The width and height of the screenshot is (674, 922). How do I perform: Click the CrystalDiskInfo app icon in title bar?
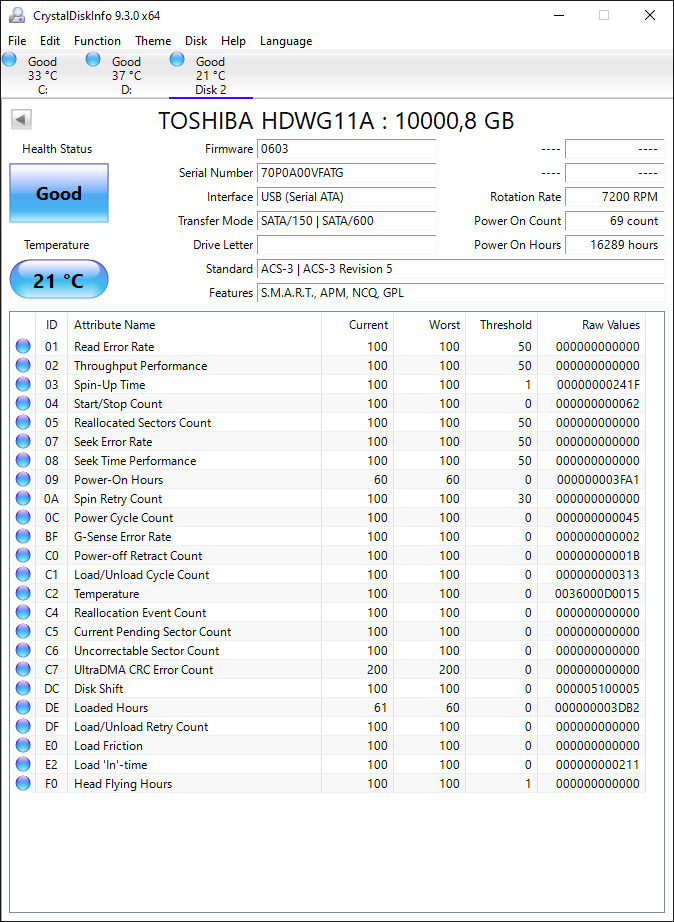coord(17,15)
